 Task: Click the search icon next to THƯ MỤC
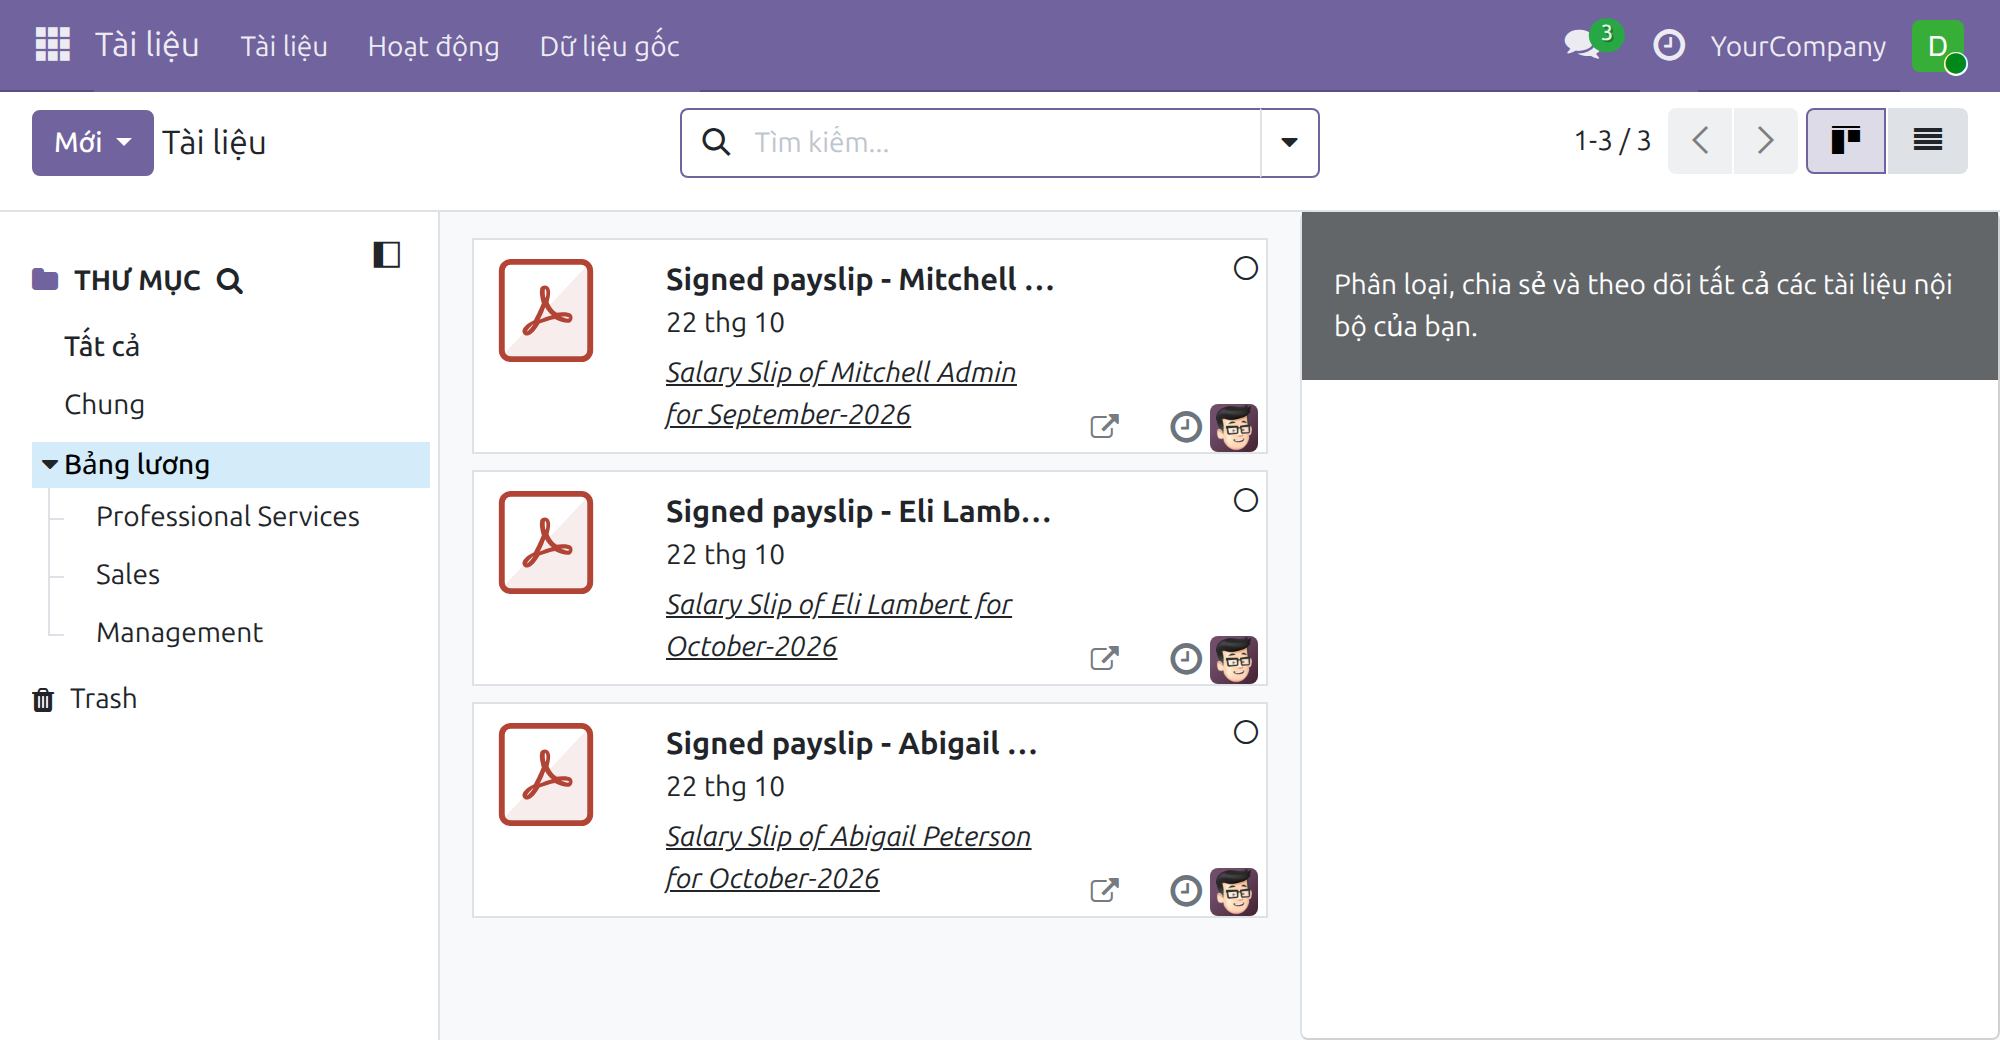(230, 281)
